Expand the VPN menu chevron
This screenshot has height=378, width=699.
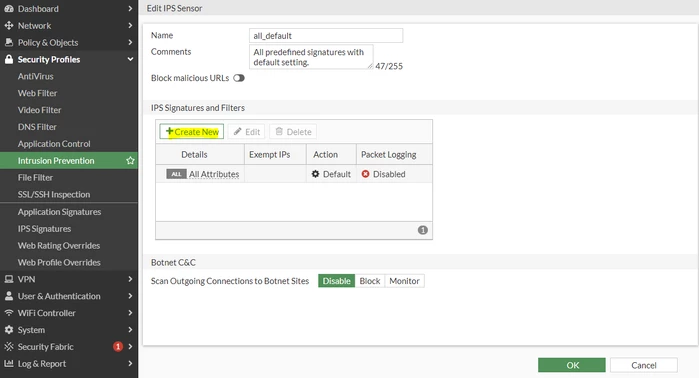130,279
